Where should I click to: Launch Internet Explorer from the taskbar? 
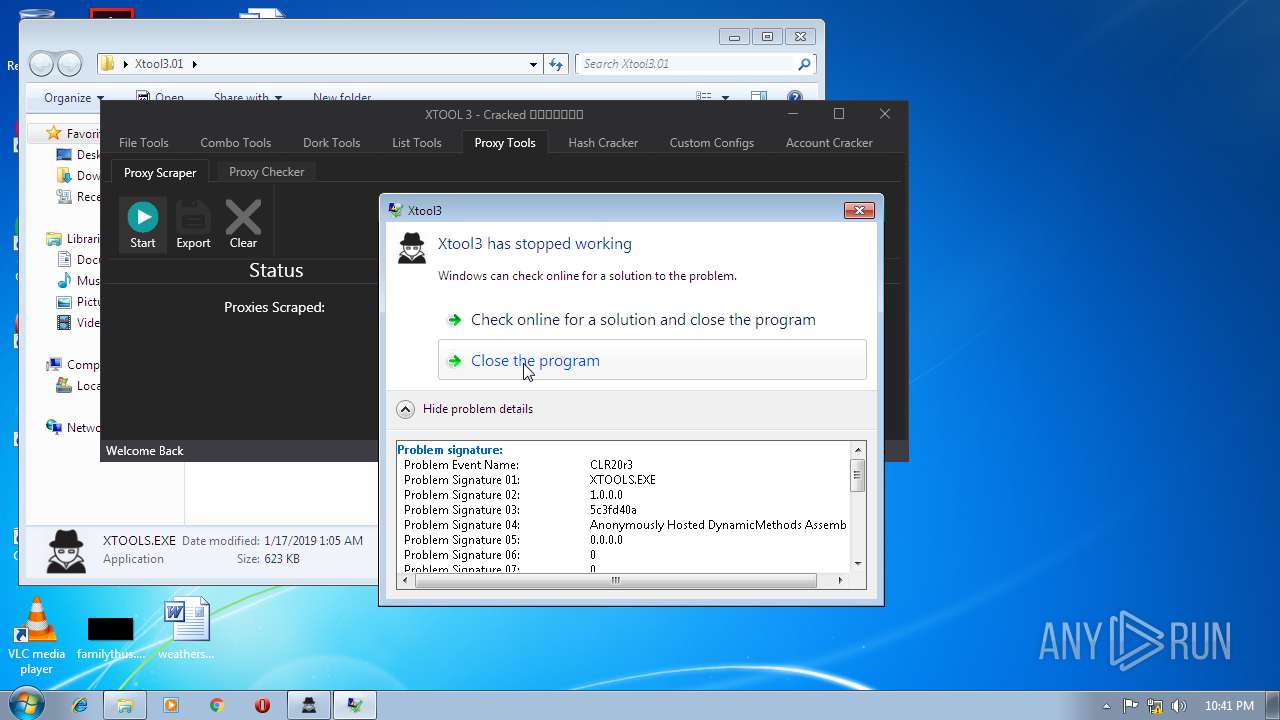(x=80, y=705)
